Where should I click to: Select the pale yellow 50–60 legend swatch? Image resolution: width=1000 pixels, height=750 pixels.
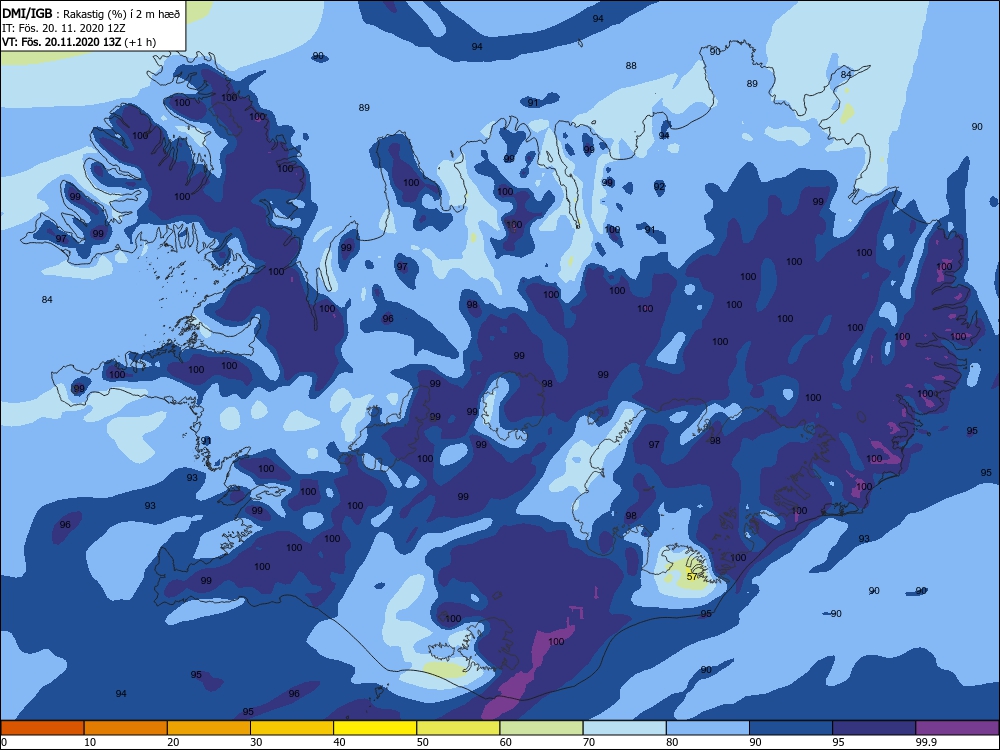coord(458,728)
